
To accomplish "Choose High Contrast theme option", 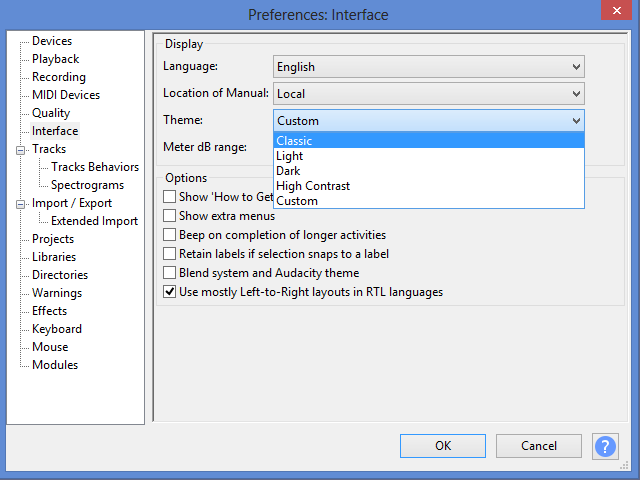I will coord(312,186).
